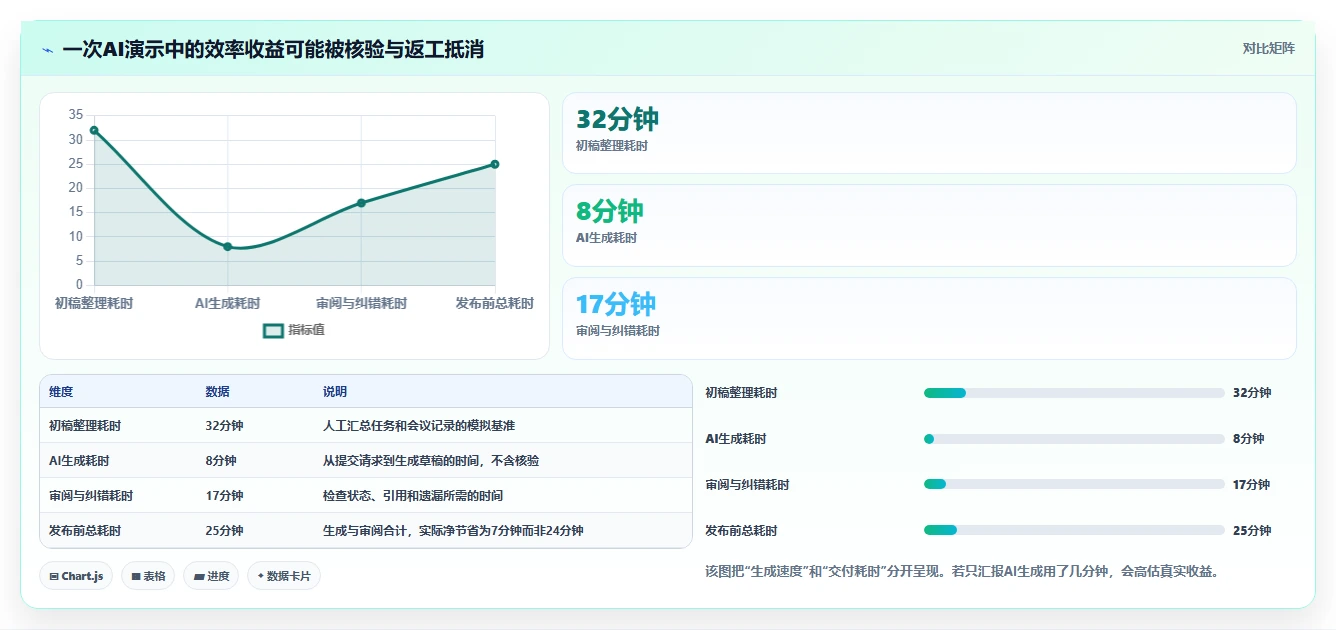Click the chart data point at 初稿整理耗时
Viewport: 1336px width, 630px height.
coord(94,130)
